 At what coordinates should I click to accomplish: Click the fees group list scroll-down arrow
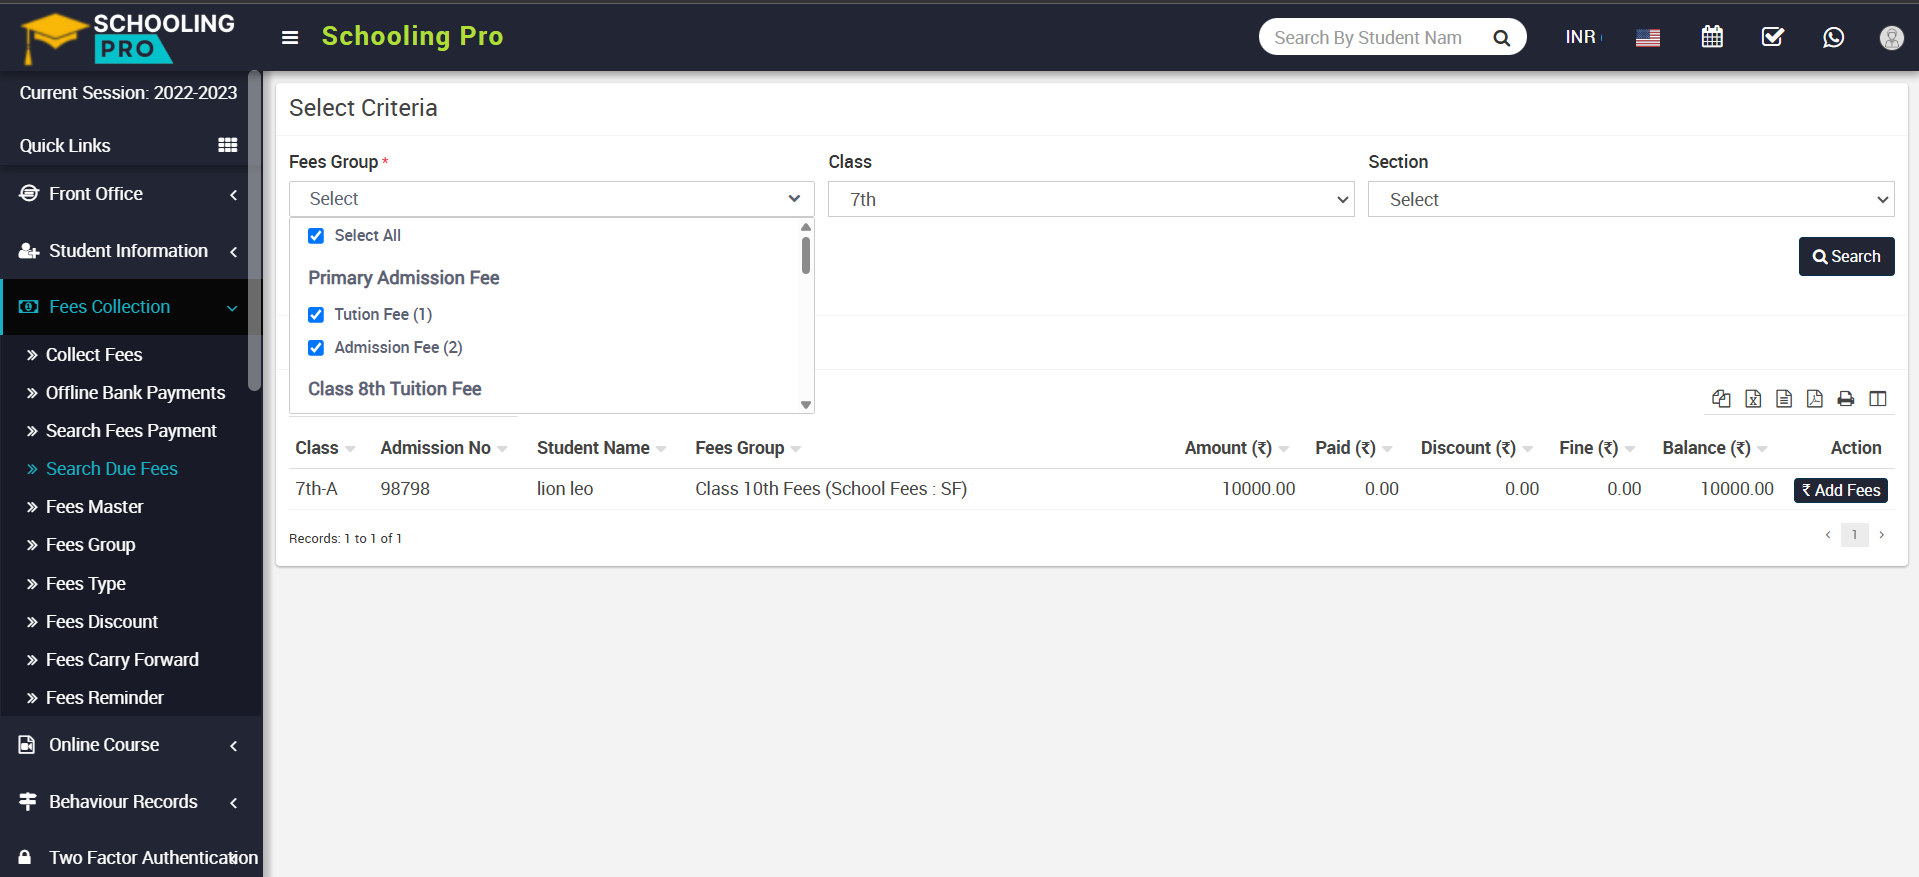click(x=806, y=405)
